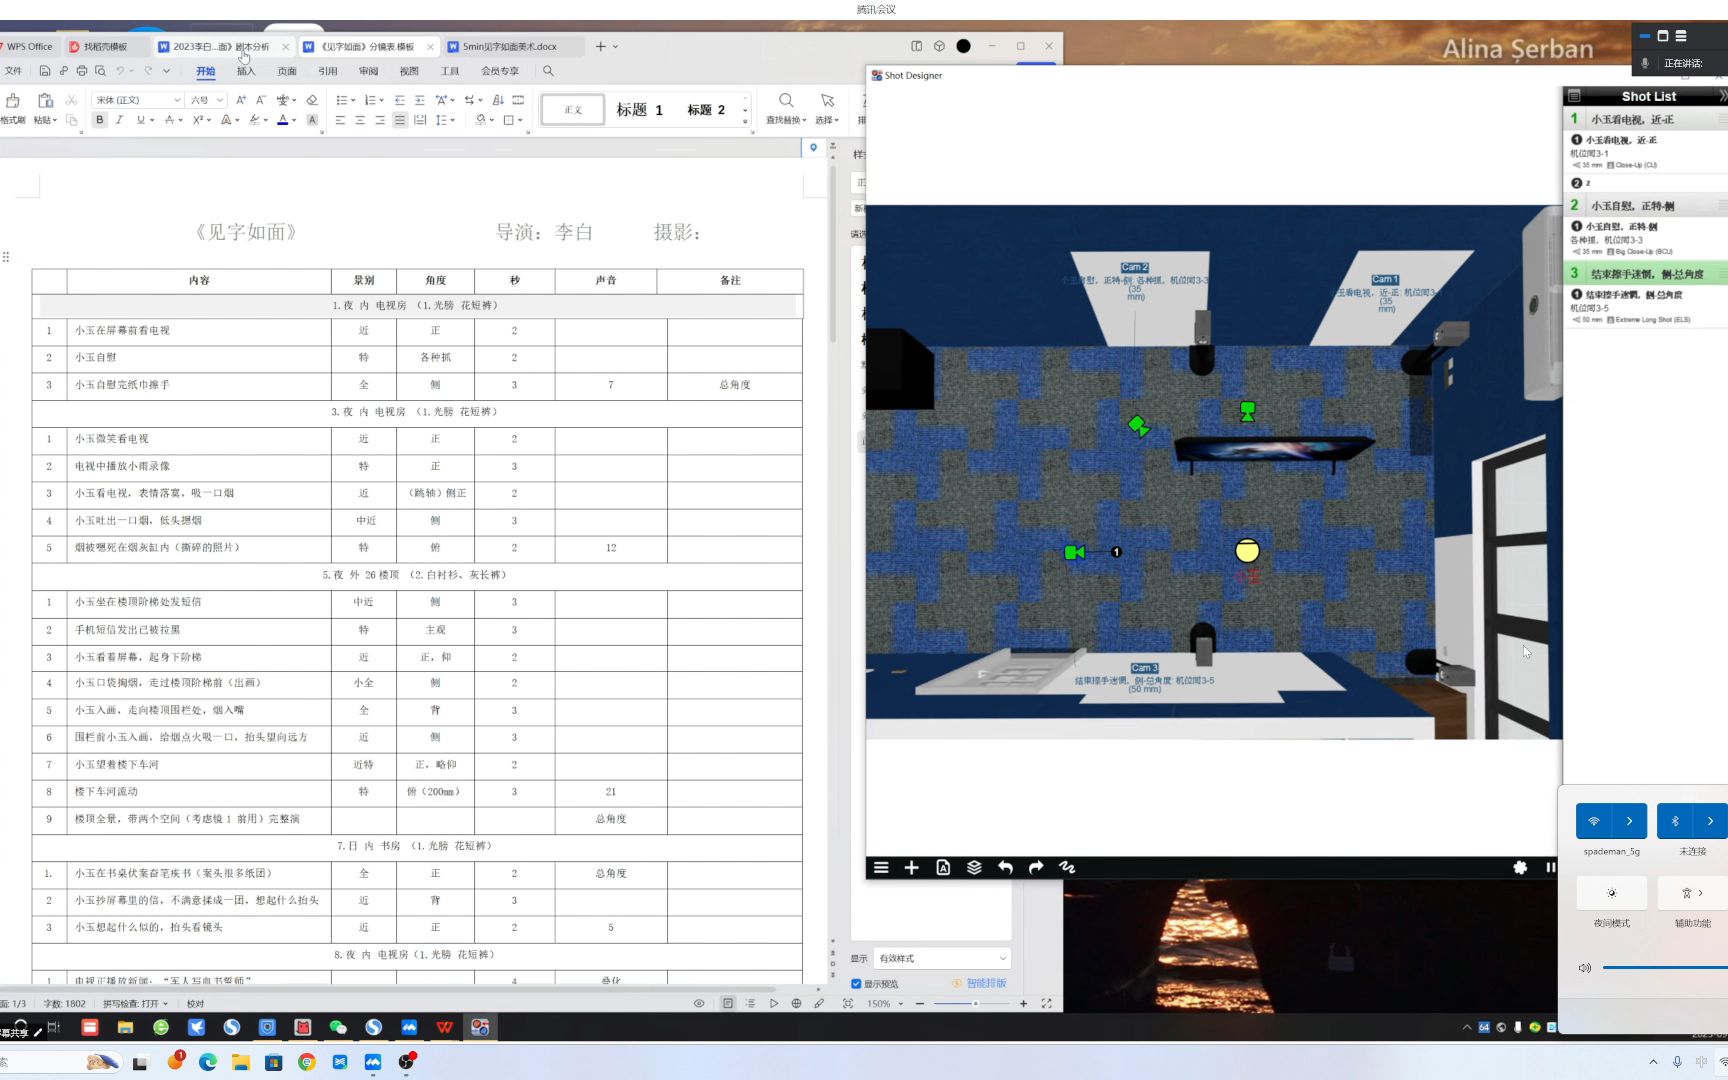1728x1080 pixels.
Task: Open the search magnifier in WPS menu bar
Action: 548,71
